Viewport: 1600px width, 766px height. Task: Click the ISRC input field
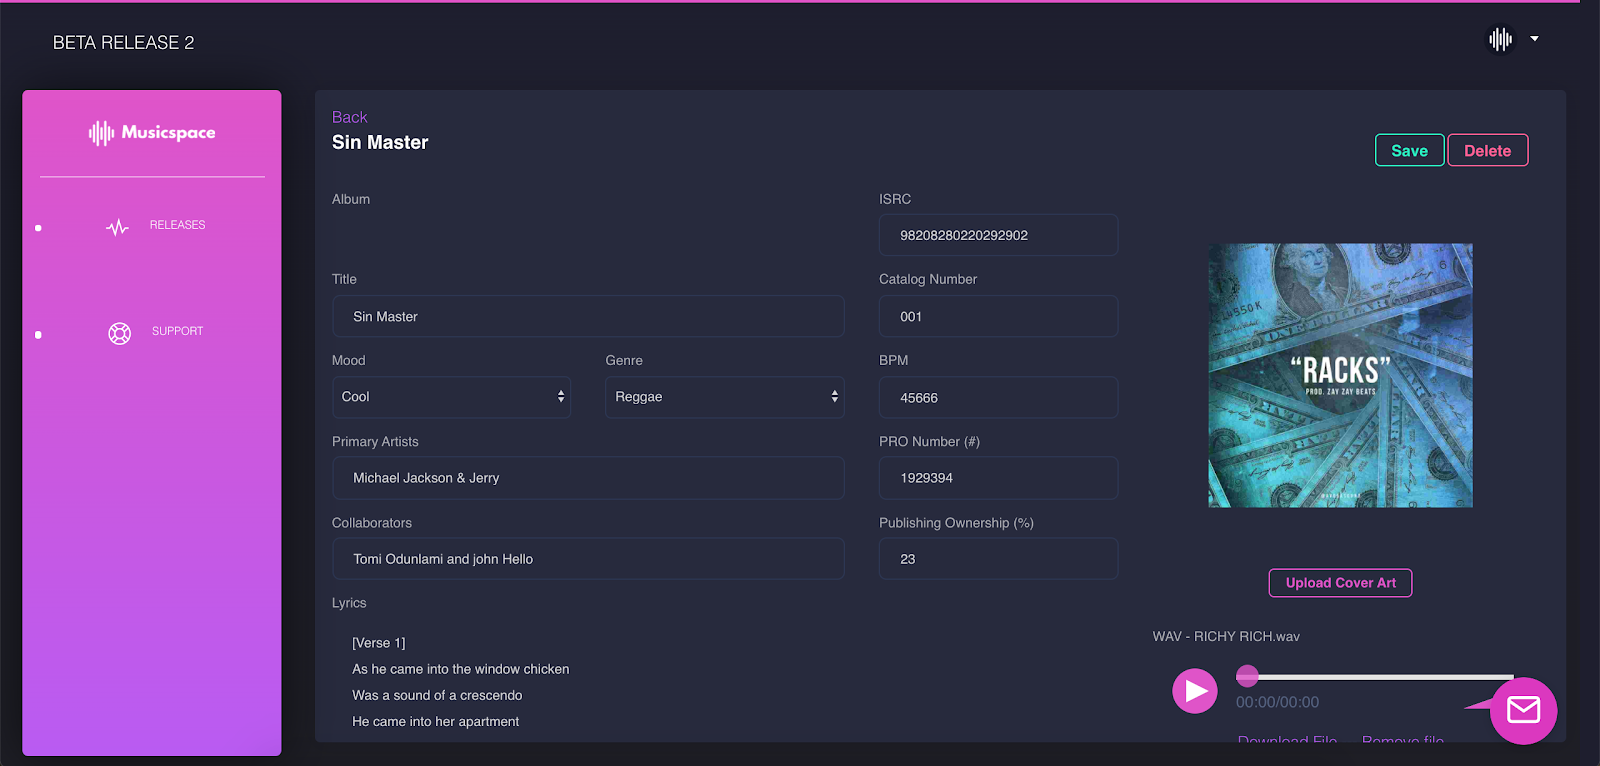tap(998, 235)
